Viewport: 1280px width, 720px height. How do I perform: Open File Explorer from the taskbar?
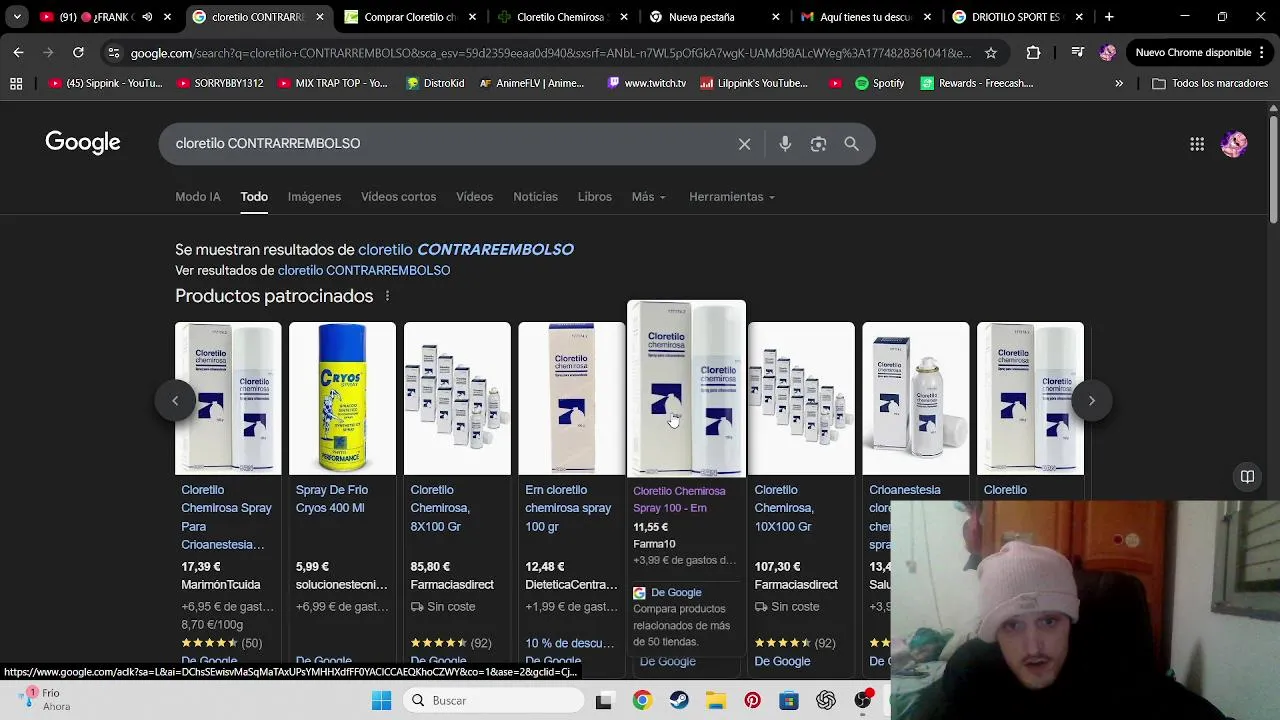[x=715, y=700]
